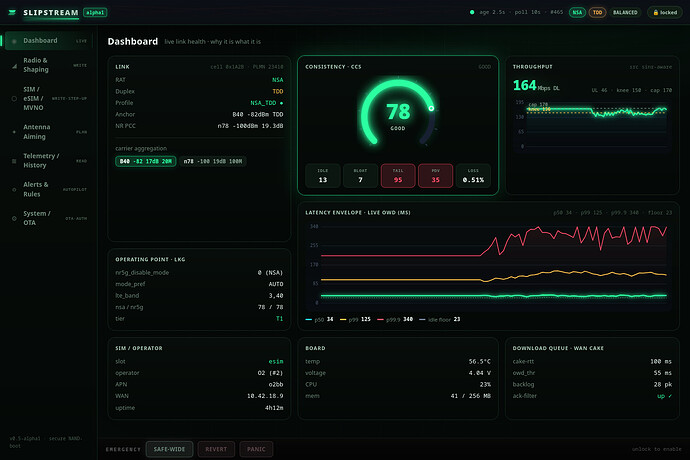This screenshot has height=460, width=690.
Task: Click the CCS gauge knob marker
Action: click(x=431, y=108)
